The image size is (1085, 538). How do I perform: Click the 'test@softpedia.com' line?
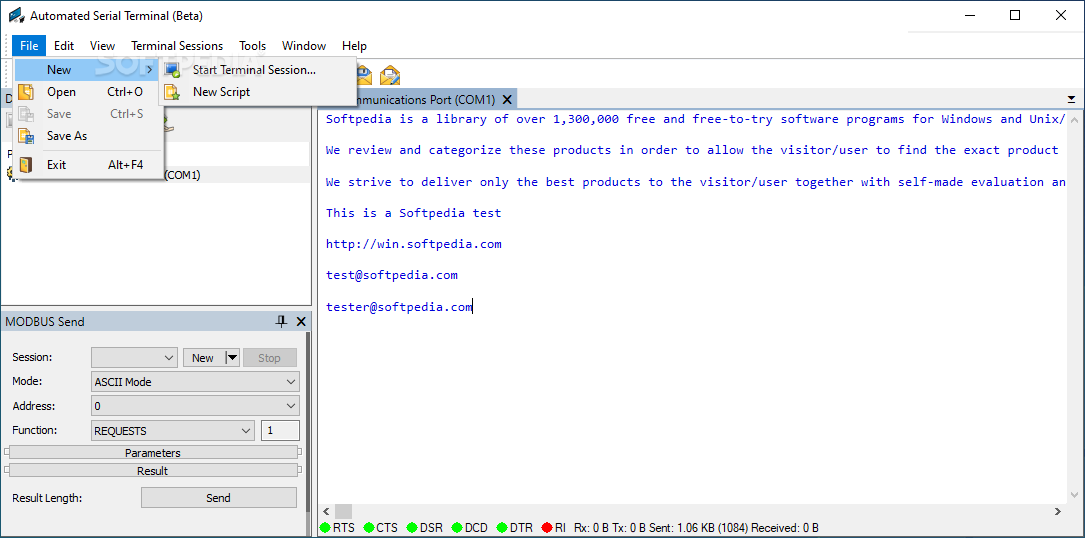click(392, 276)
